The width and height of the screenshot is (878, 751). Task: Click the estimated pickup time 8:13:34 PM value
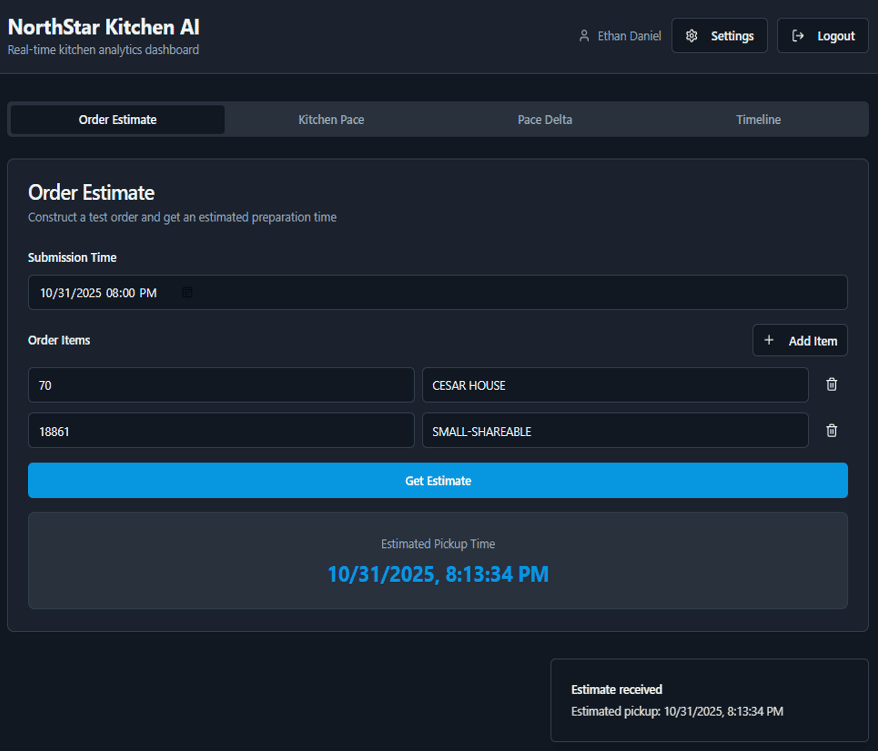point(438,574)
